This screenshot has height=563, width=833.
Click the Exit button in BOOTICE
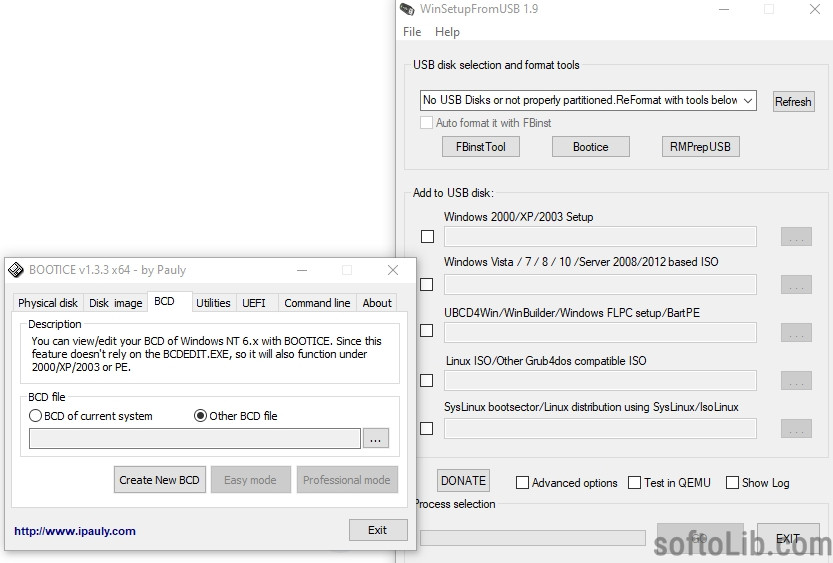tap(378, 530)
